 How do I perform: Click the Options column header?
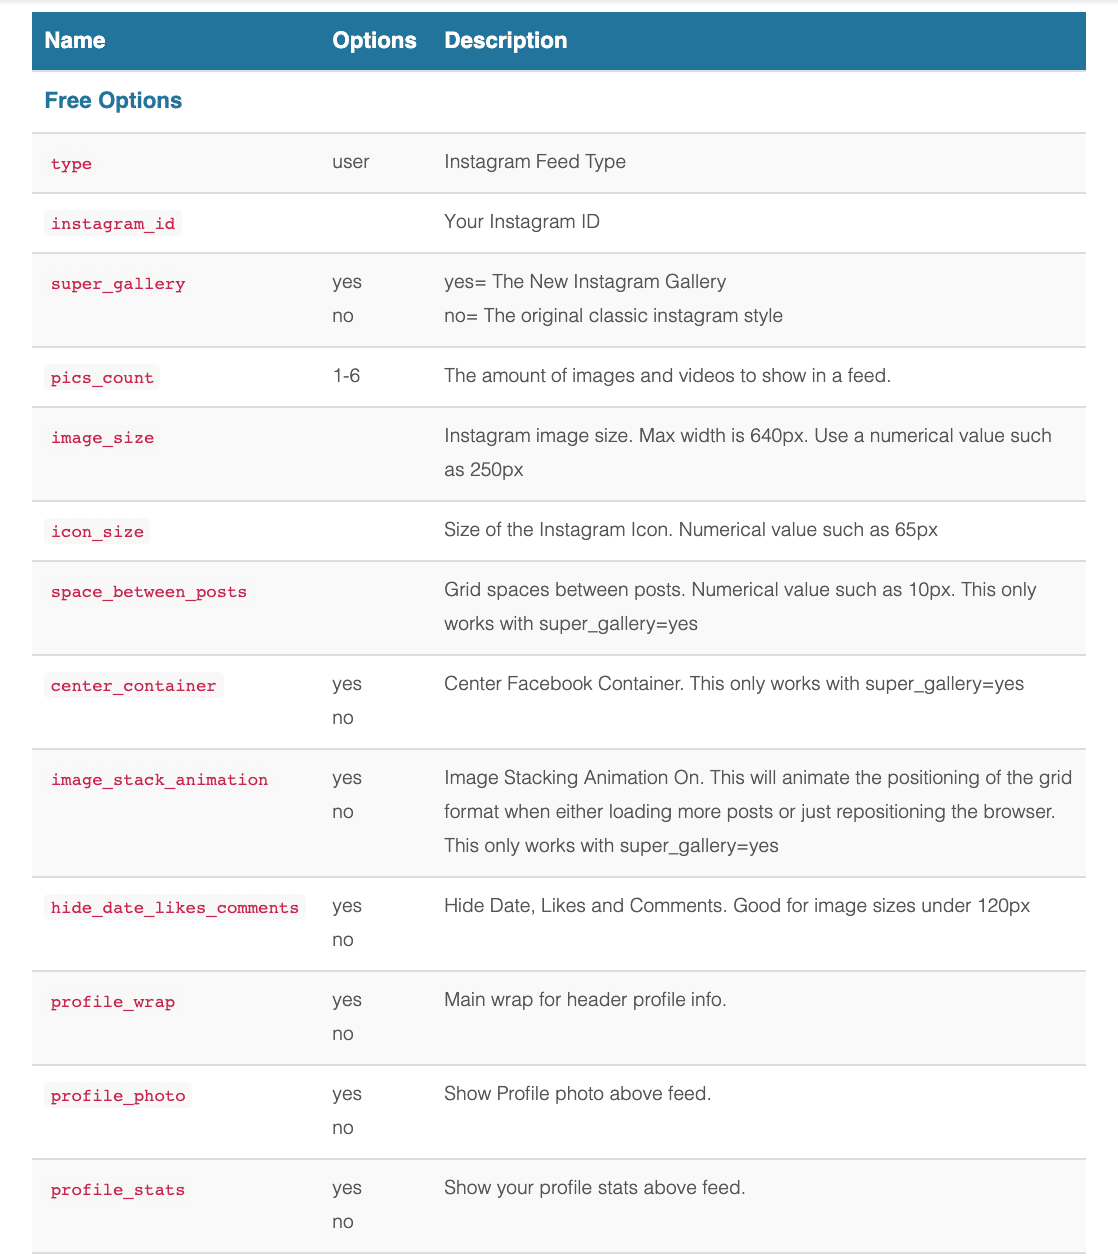click(374, 41)
